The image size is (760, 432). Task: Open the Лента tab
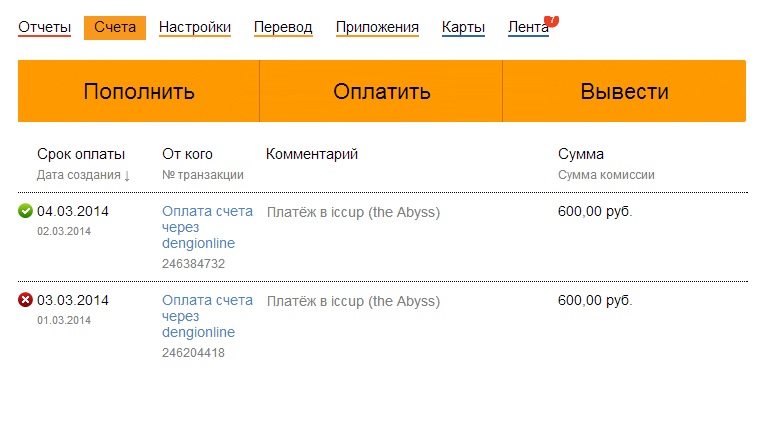coord(528,27)
